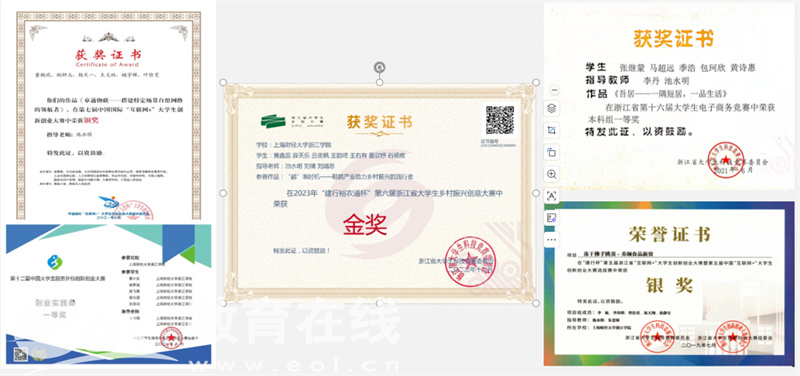Select the 金奖 gold award certificate image
800x376 pixels.
pyautogui.click(x=380, y=193)
